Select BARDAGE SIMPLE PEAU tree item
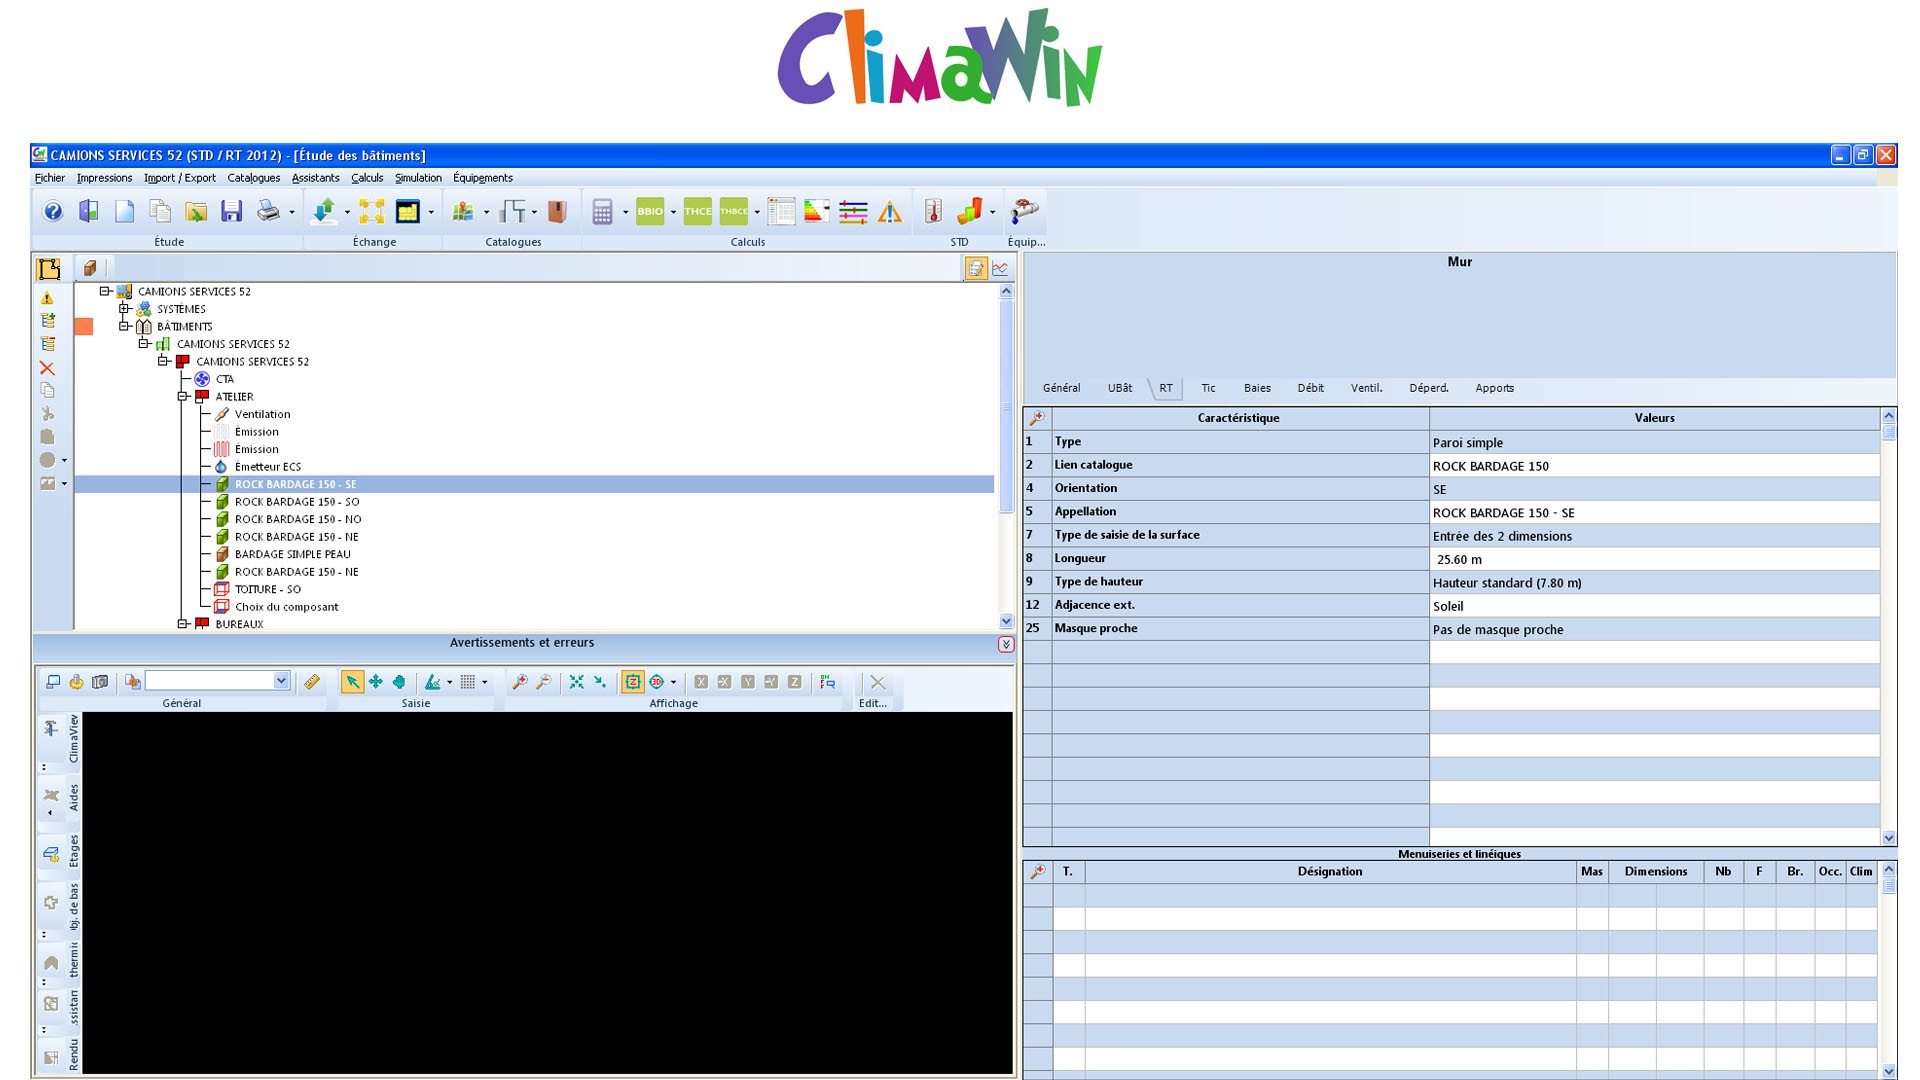The height and width of the screenshot is (1080, 1920). point(292,554)
